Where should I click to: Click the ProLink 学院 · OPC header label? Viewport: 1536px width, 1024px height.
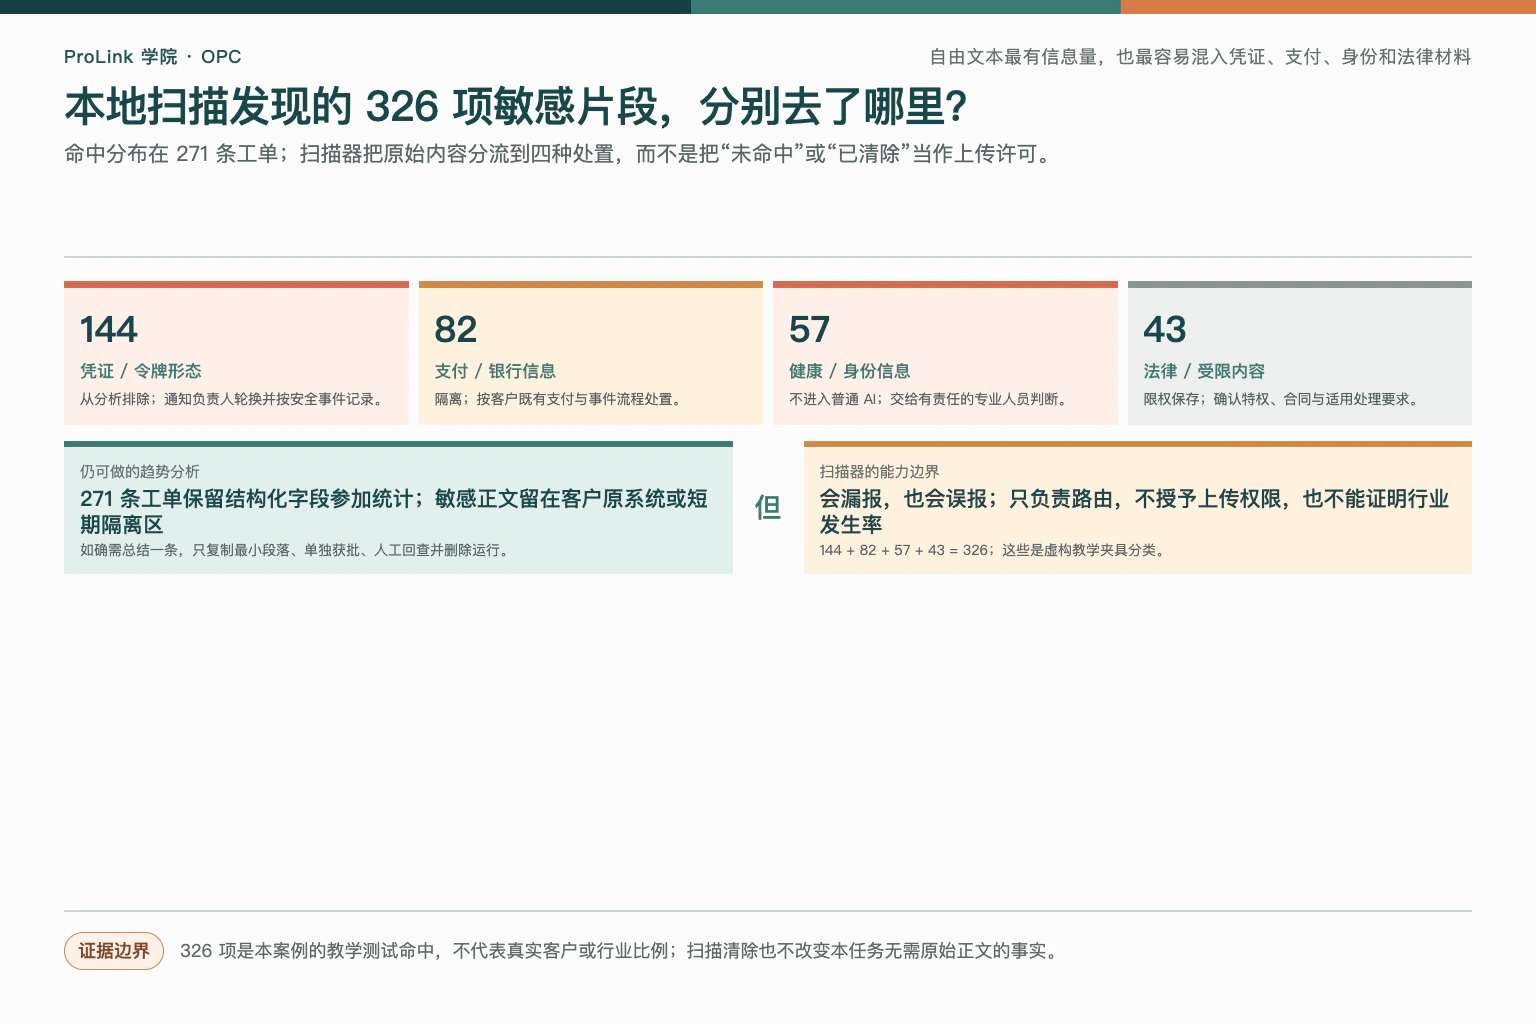152,57
